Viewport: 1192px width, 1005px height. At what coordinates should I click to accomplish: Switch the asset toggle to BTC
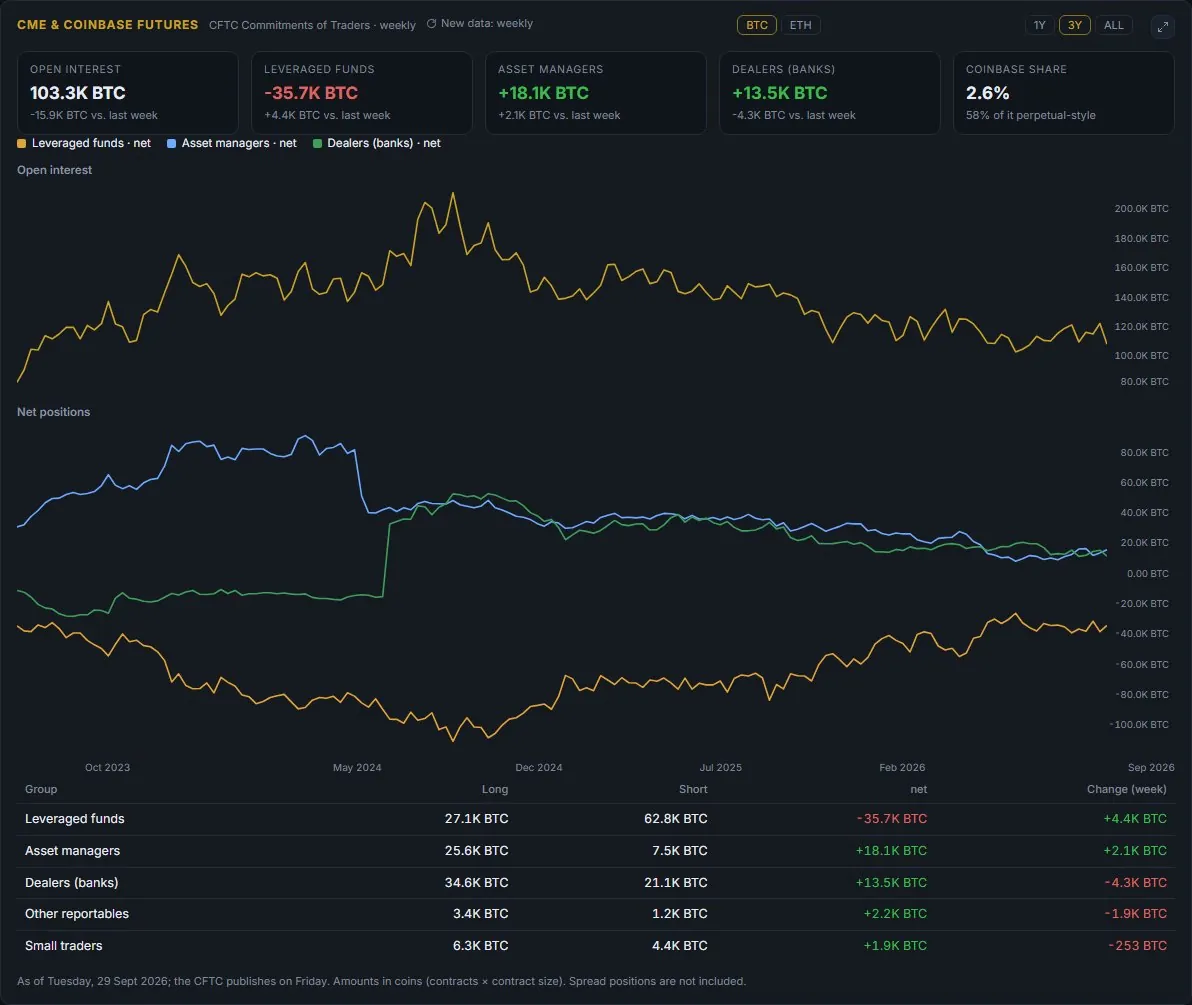point(756,25)
